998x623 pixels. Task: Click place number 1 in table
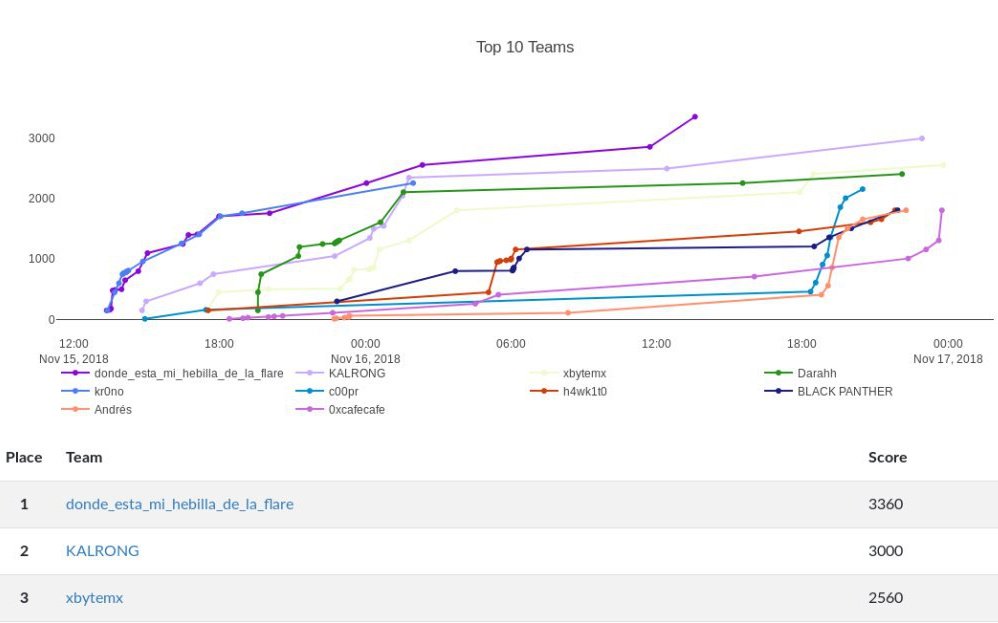point(24,504)
